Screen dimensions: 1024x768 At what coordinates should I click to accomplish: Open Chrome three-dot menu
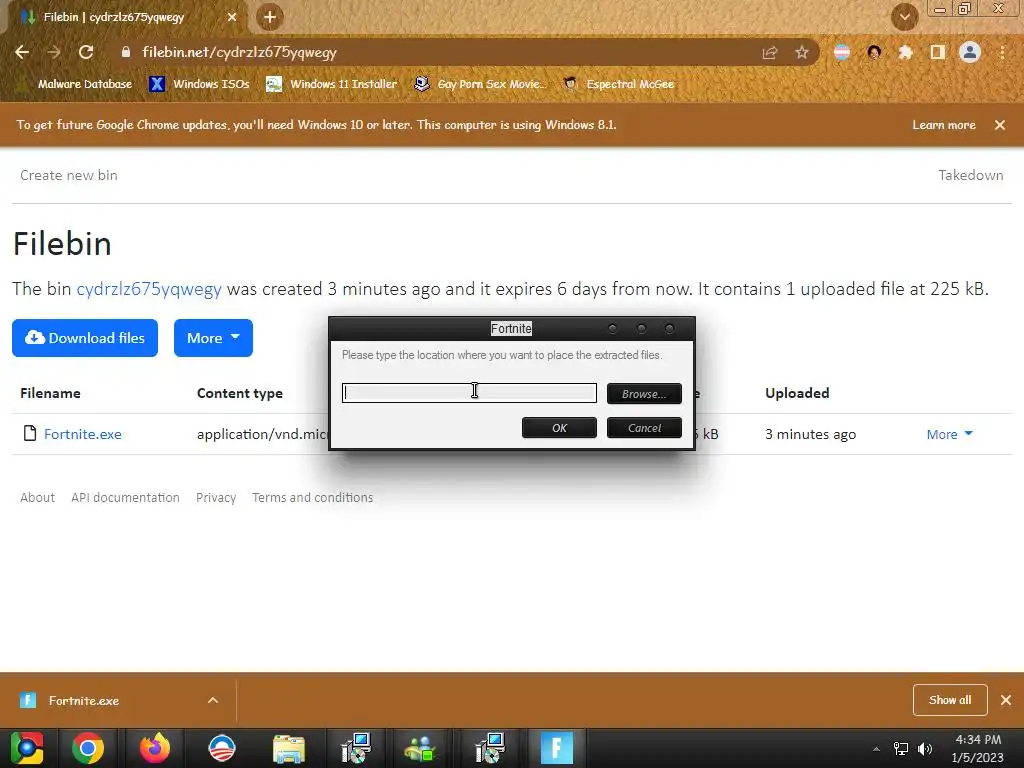pyautogui.click(x=1002, y=52)
